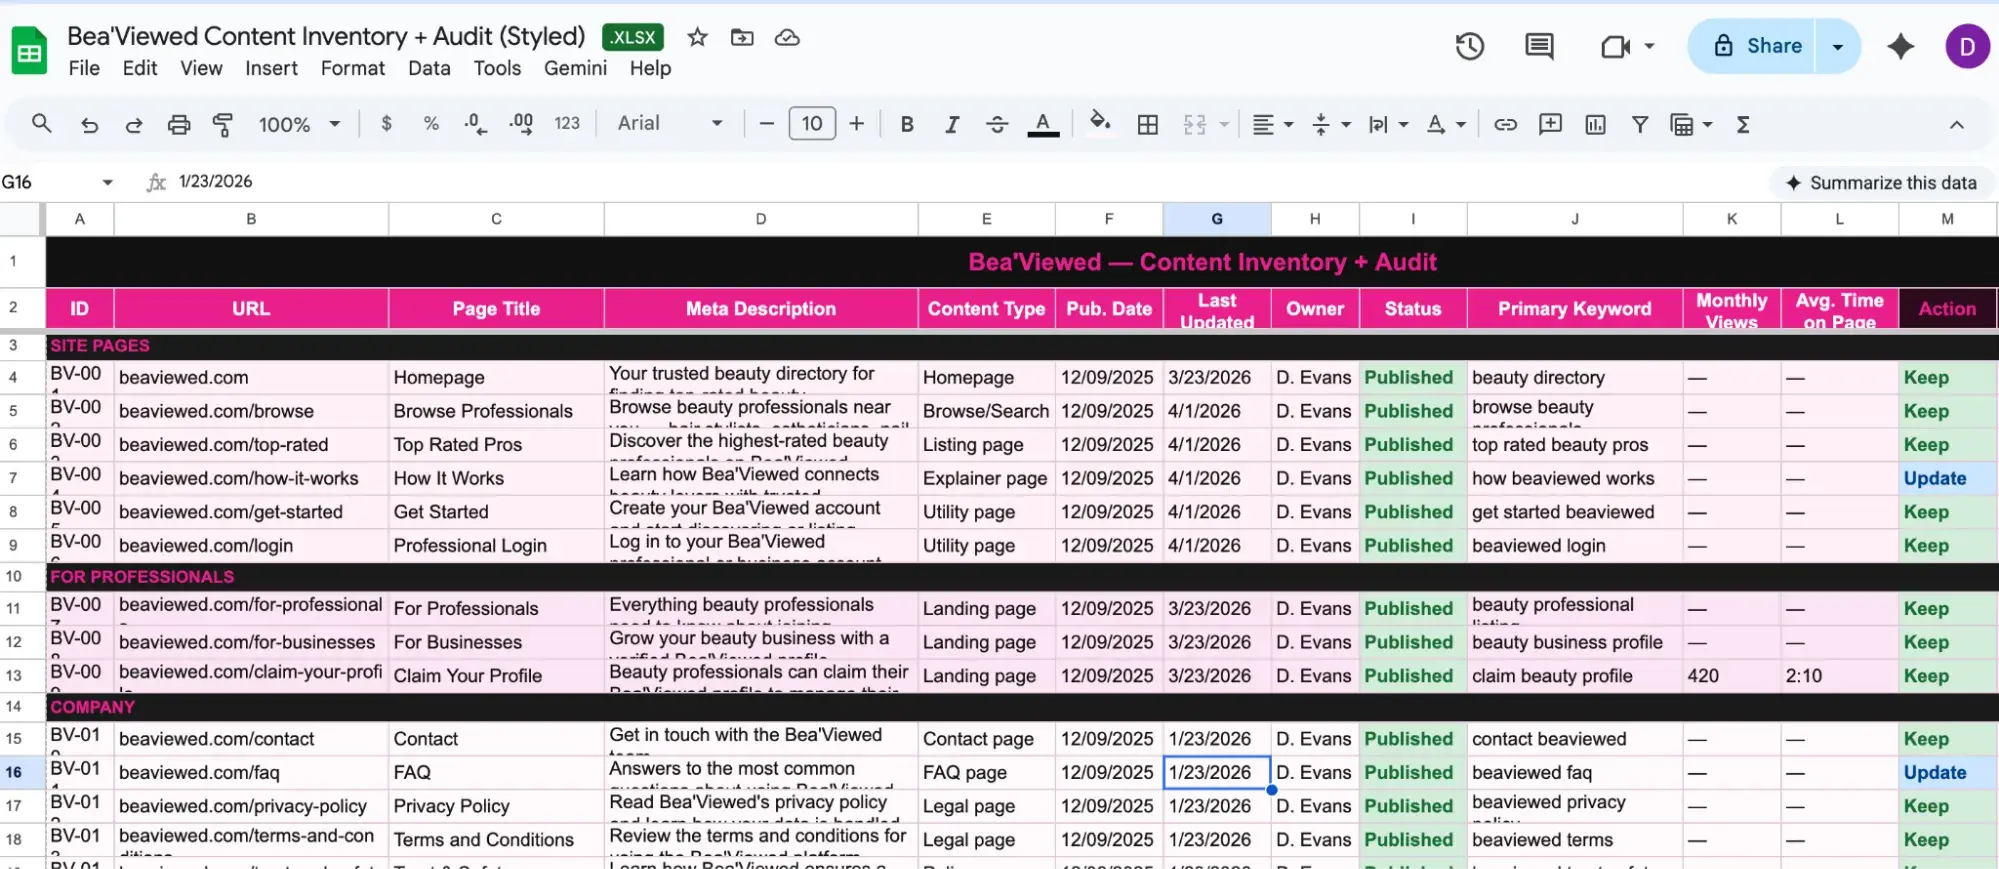This screenshot has width=1999, height=869.
Task: Open the Gemini sparkle icon
Action: point(1901,46)
